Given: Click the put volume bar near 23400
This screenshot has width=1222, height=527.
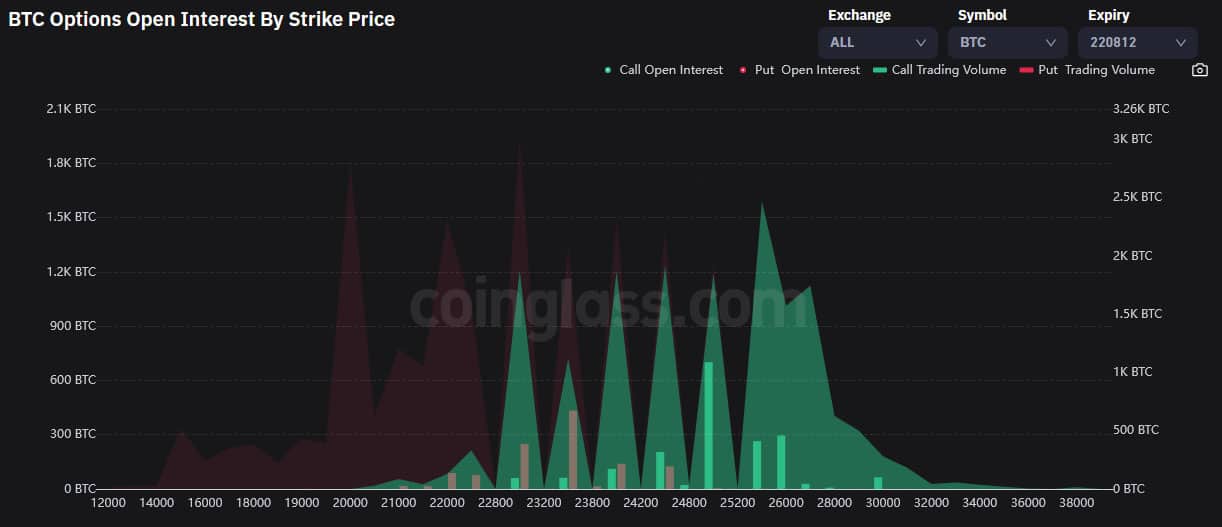Looking at the screenshot, I should (x=573, y=449).
